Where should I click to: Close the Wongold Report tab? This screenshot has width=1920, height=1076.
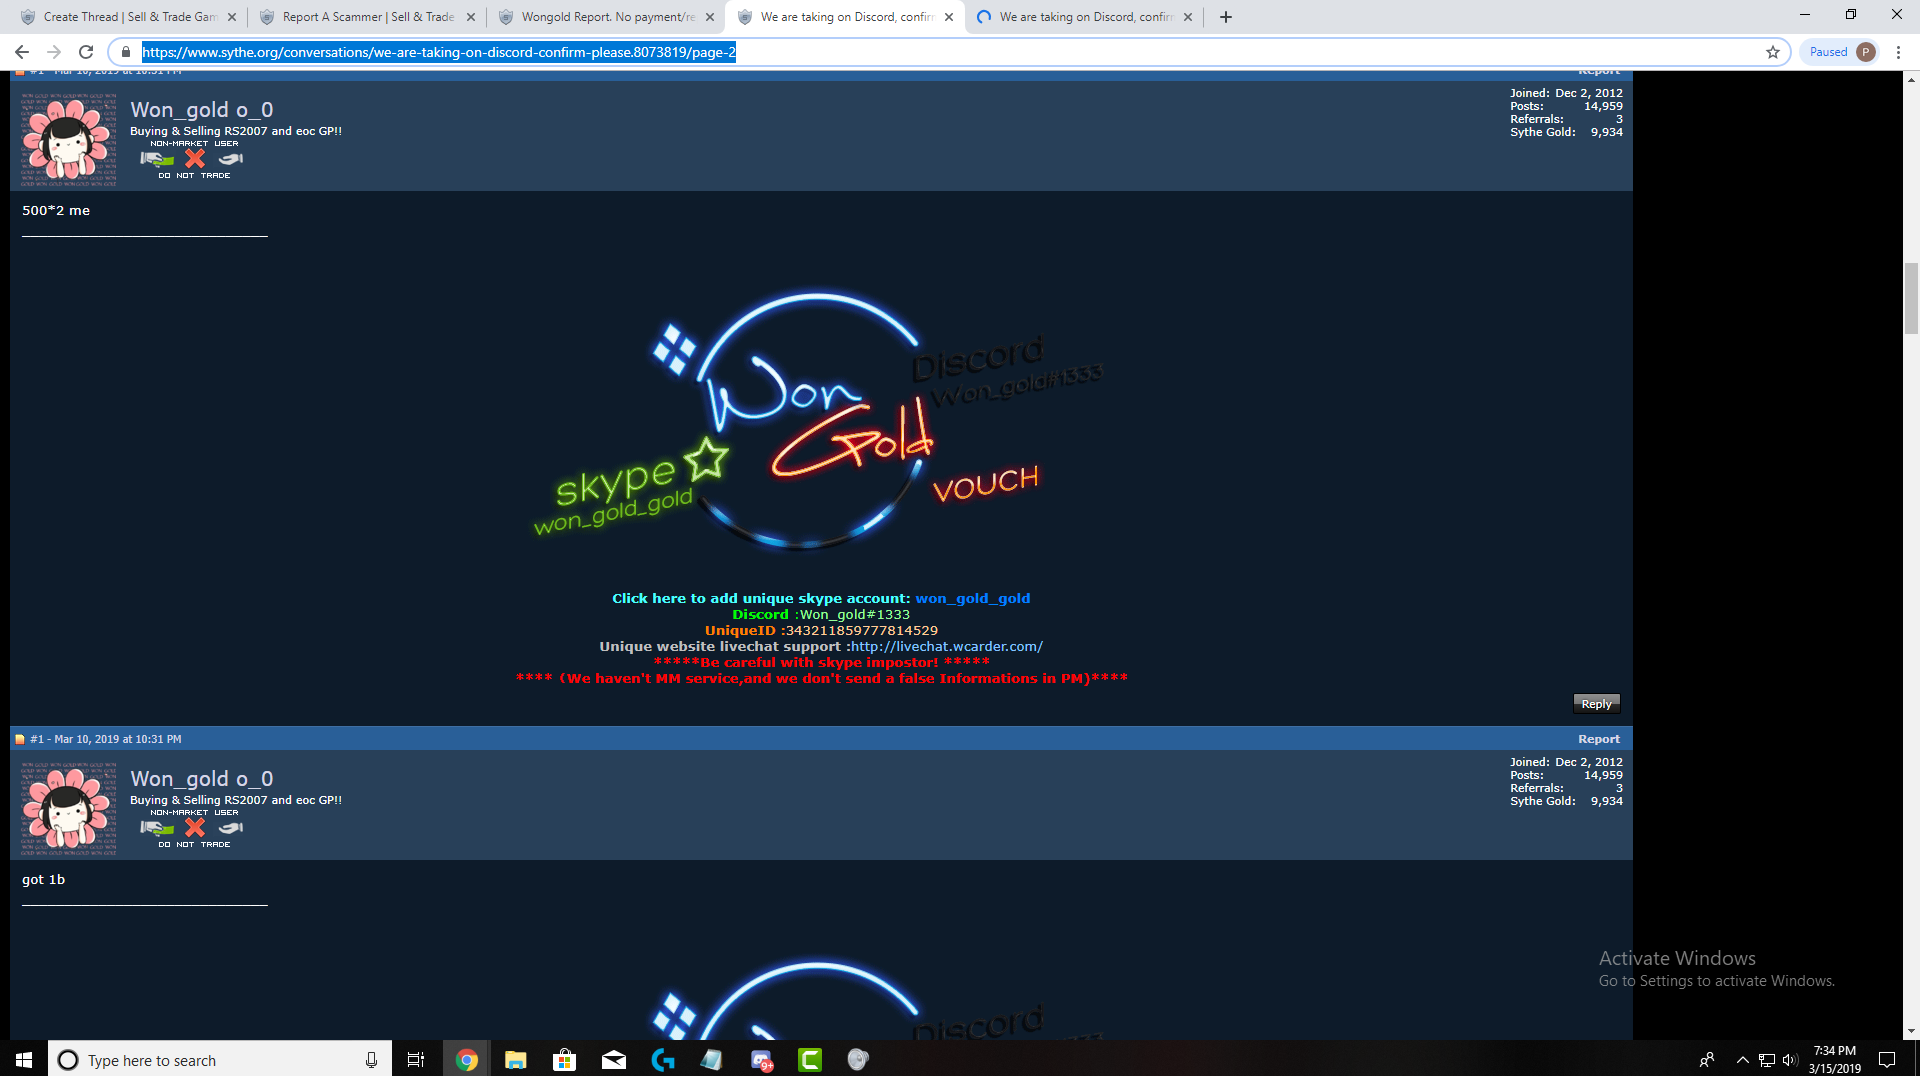[x=710, y=17]
